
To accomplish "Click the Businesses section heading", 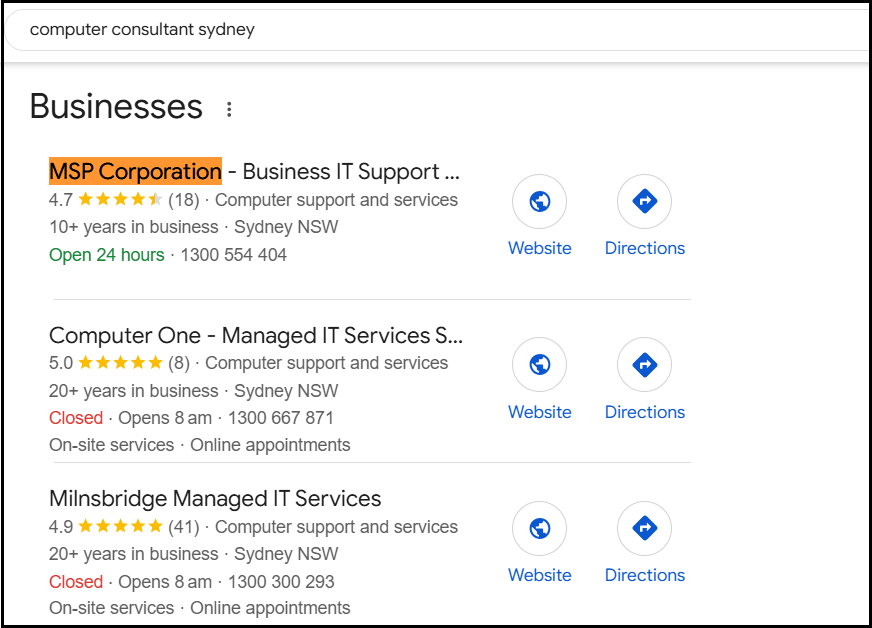I will pos(116,106).
